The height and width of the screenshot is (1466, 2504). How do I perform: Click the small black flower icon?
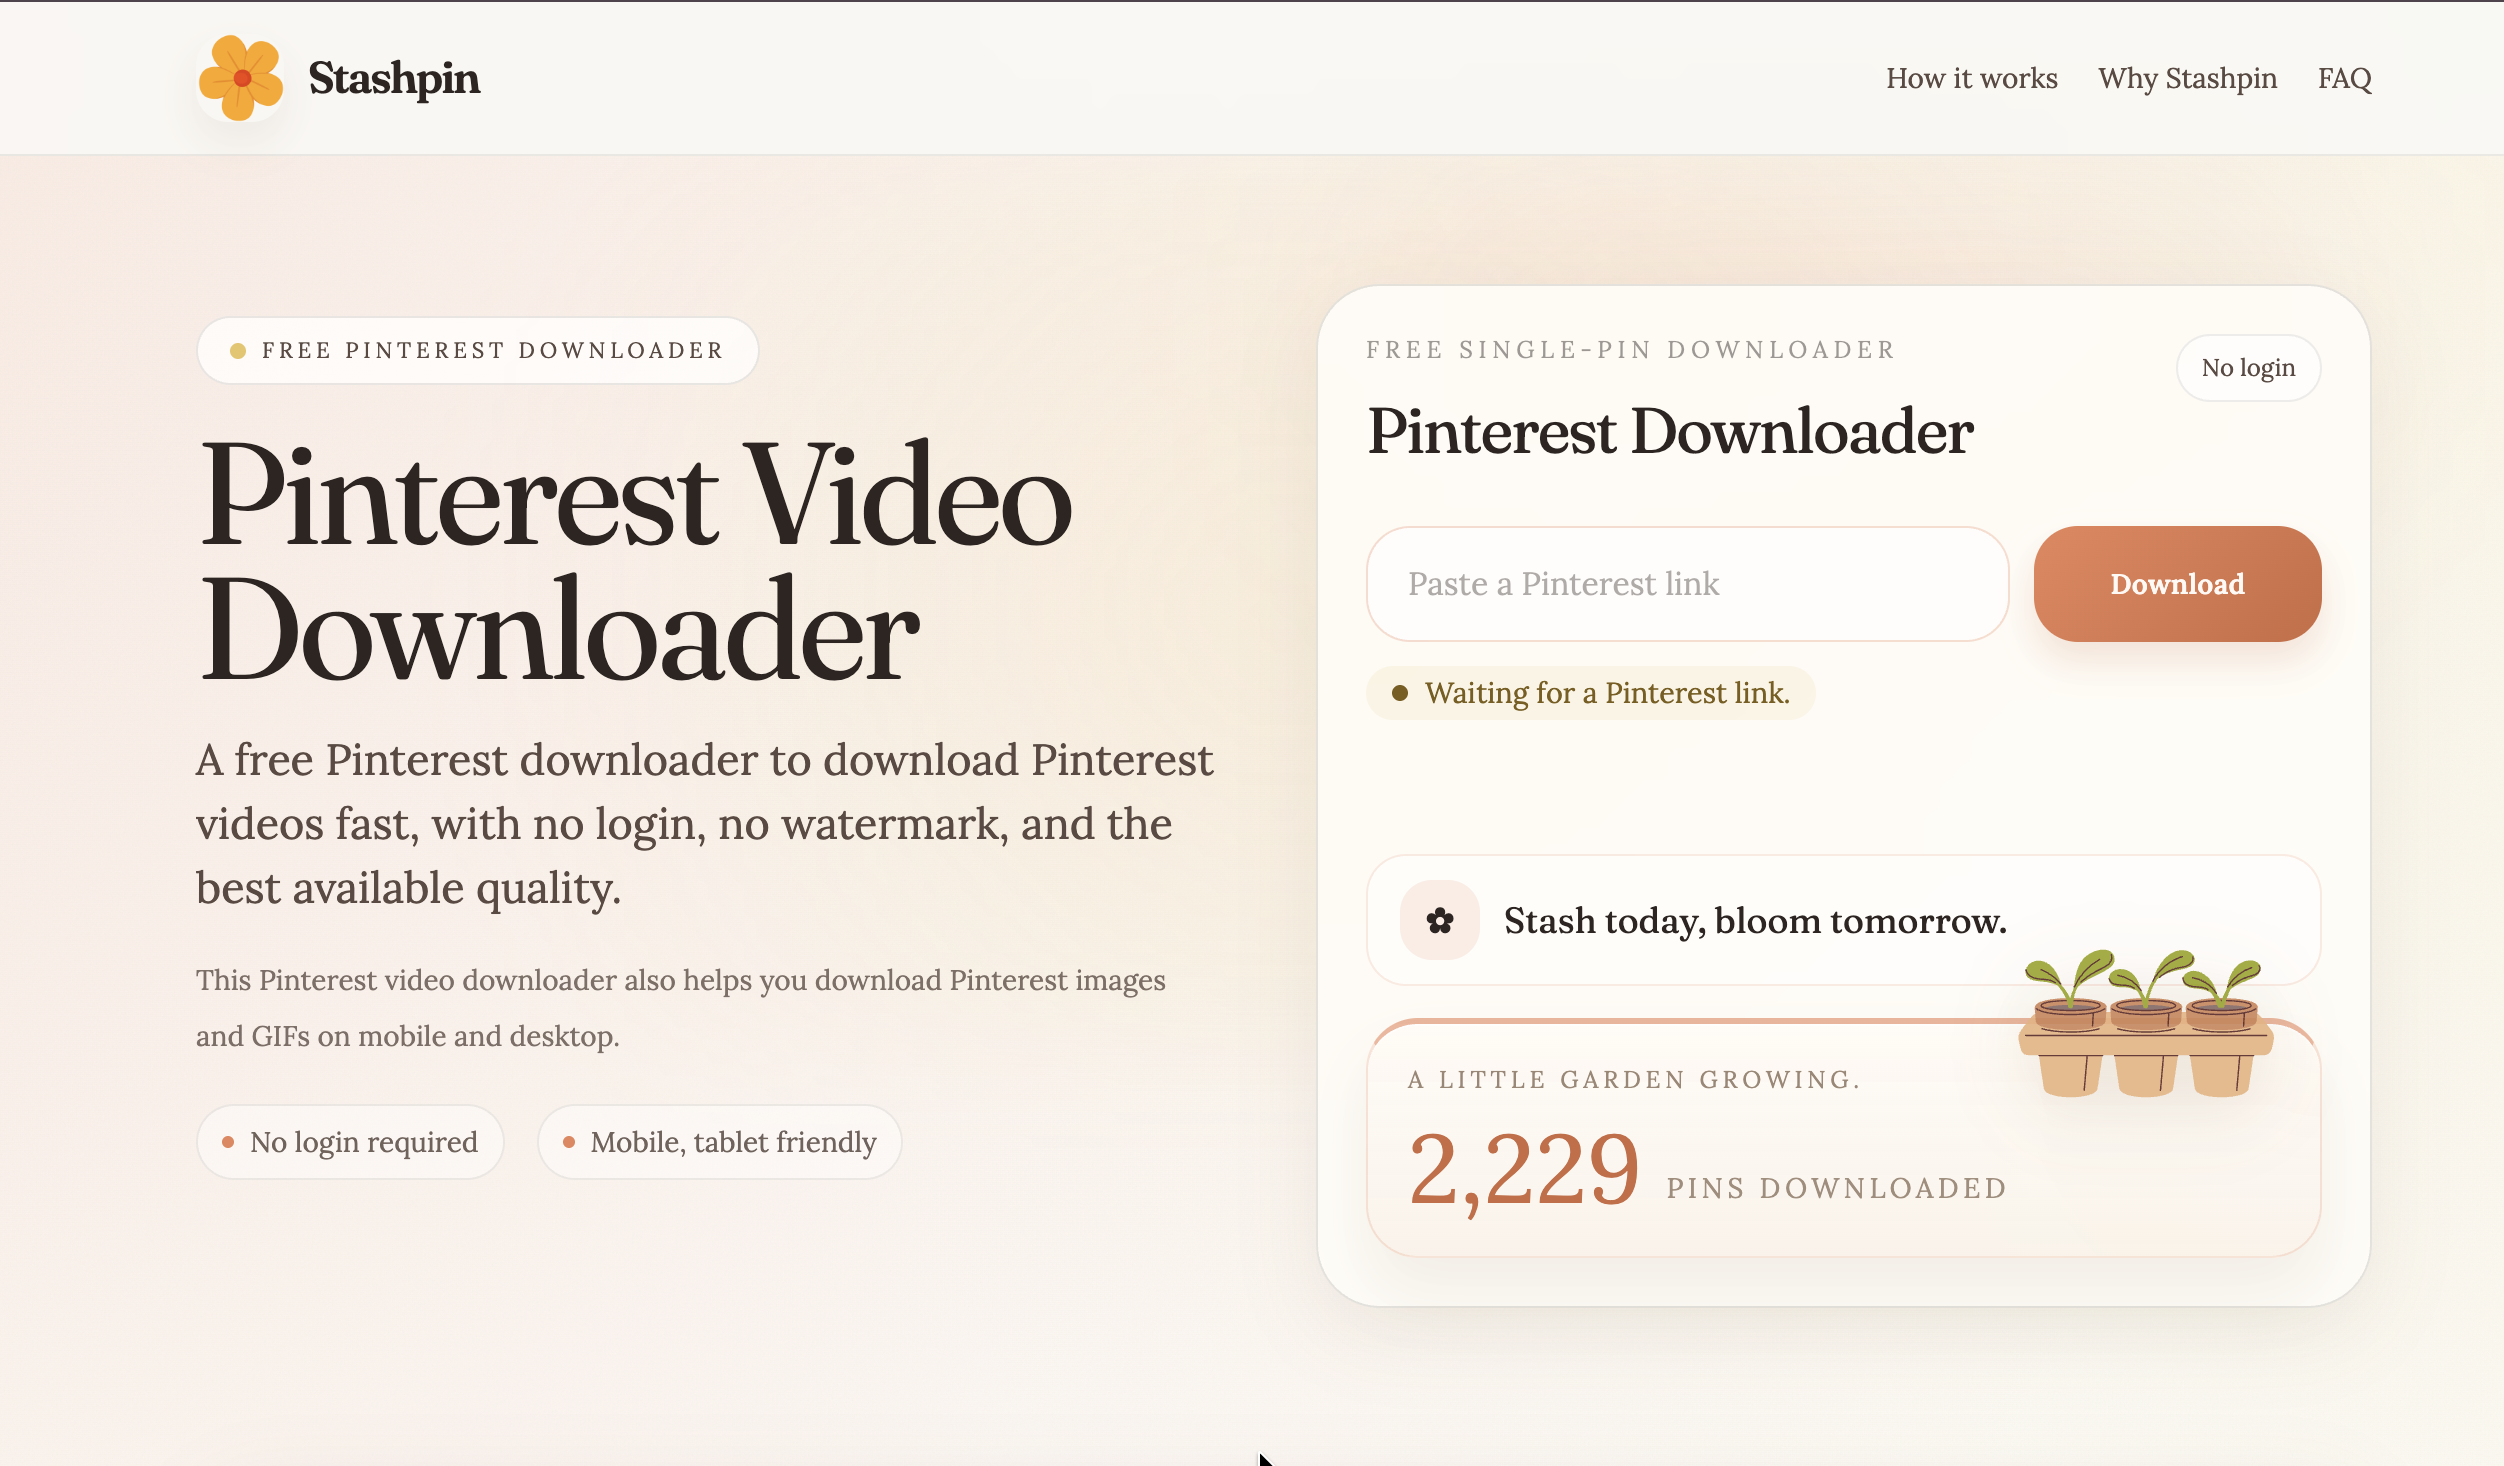point(1439,920)
